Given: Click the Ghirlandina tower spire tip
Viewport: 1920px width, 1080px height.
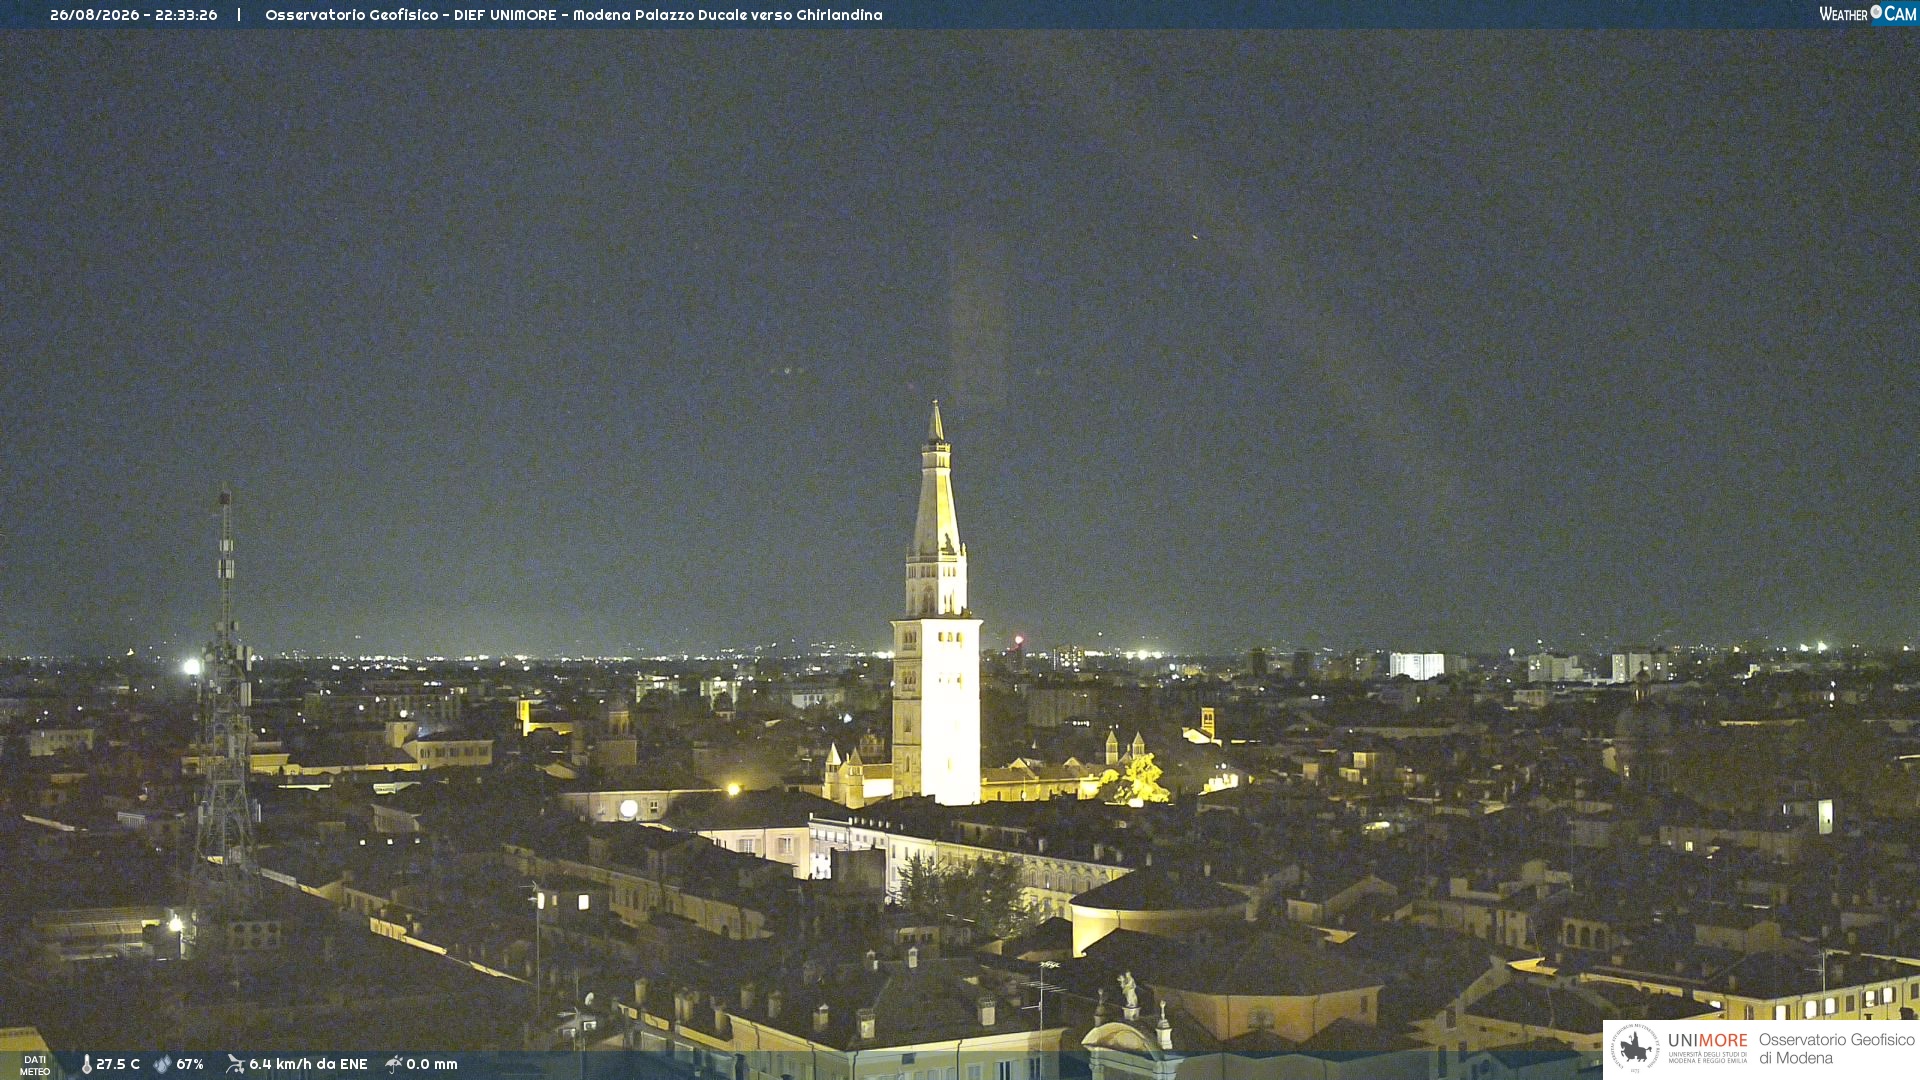Looking at the screenshot, I should click(x=936, y=420).
